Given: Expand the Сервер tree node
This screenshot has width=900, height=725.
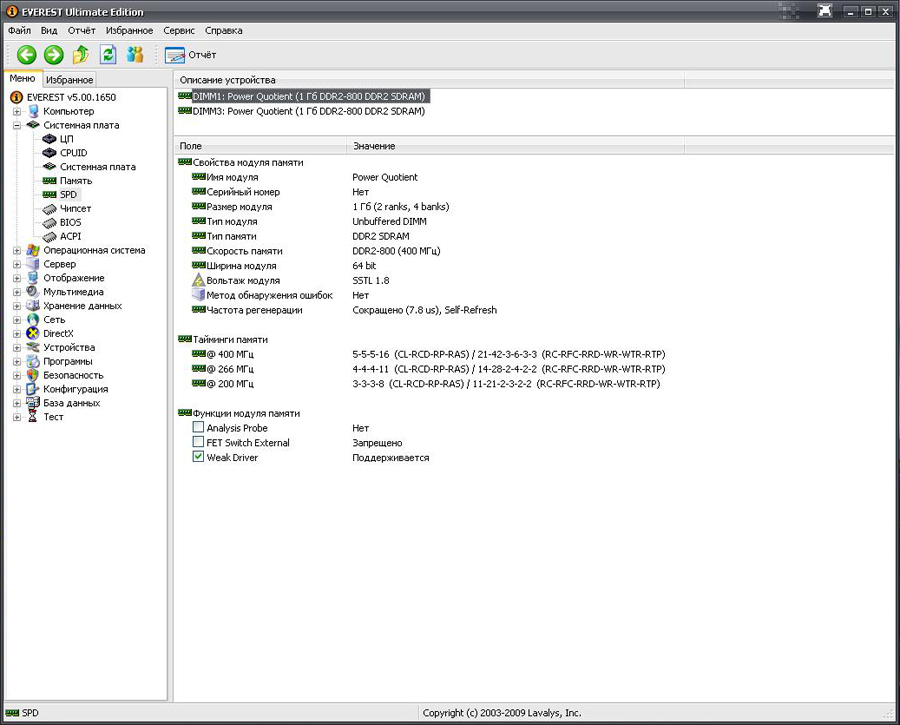Looking at the screenshot, I should [x=17, y=264].
